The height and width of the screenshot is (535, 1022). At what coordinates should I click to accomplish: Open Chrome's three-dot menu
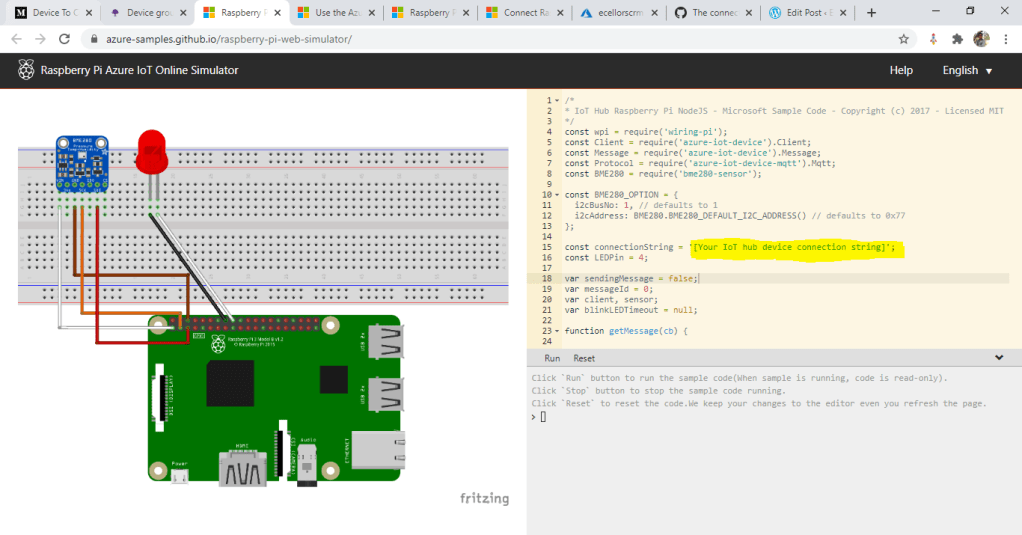pos(1007,39)
